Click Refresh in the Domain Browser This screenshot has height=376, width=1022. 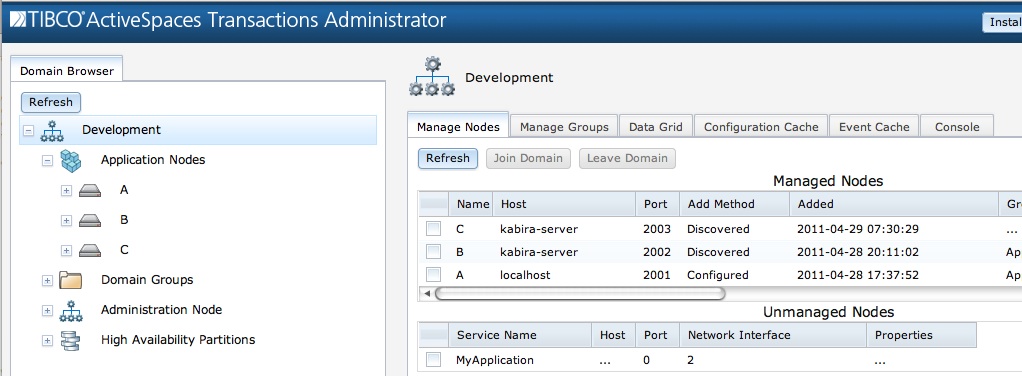(x=51, y=102)
